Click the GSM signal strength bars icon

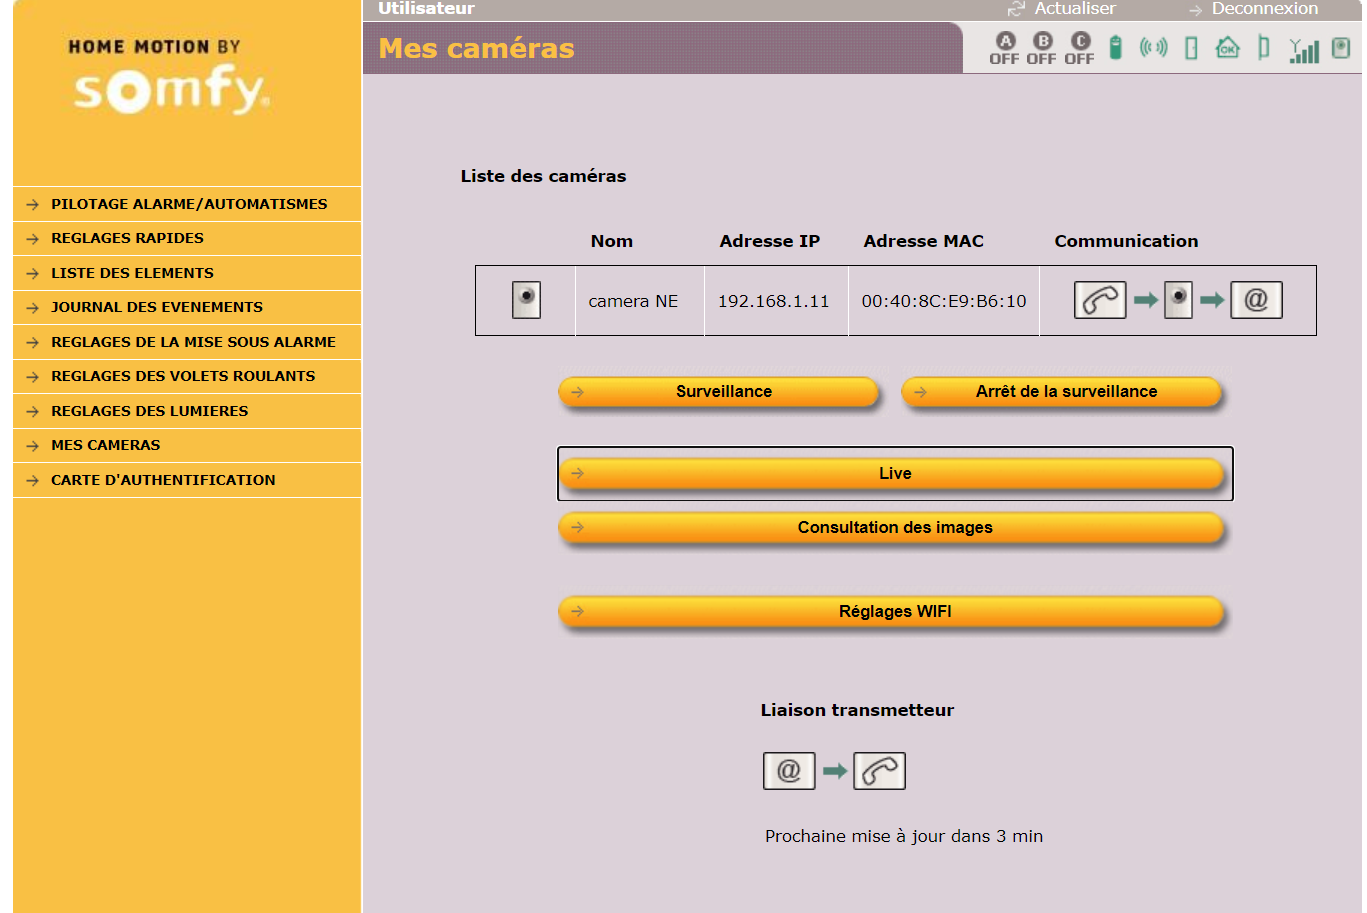coord(1303,49)
